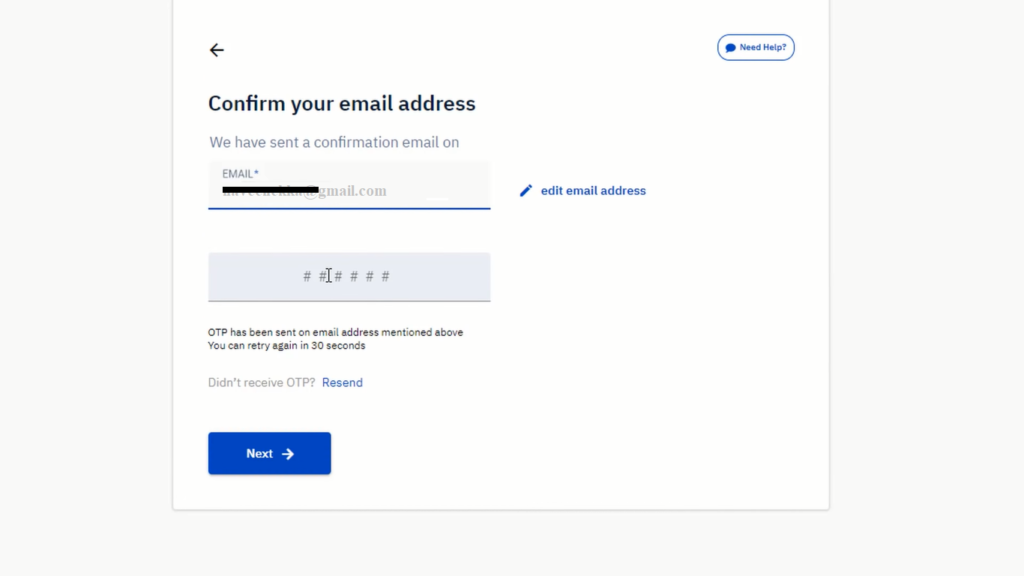
Task: Click the pencil icon beside edit email address
Action: click(526, 191)
